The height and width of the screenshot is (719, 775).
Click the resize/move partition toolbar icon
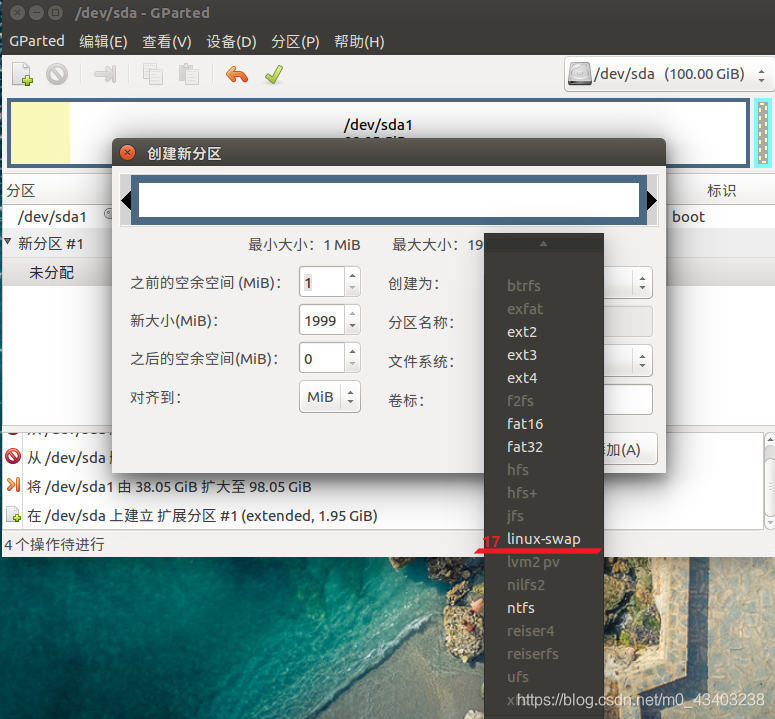click(105, 74)
